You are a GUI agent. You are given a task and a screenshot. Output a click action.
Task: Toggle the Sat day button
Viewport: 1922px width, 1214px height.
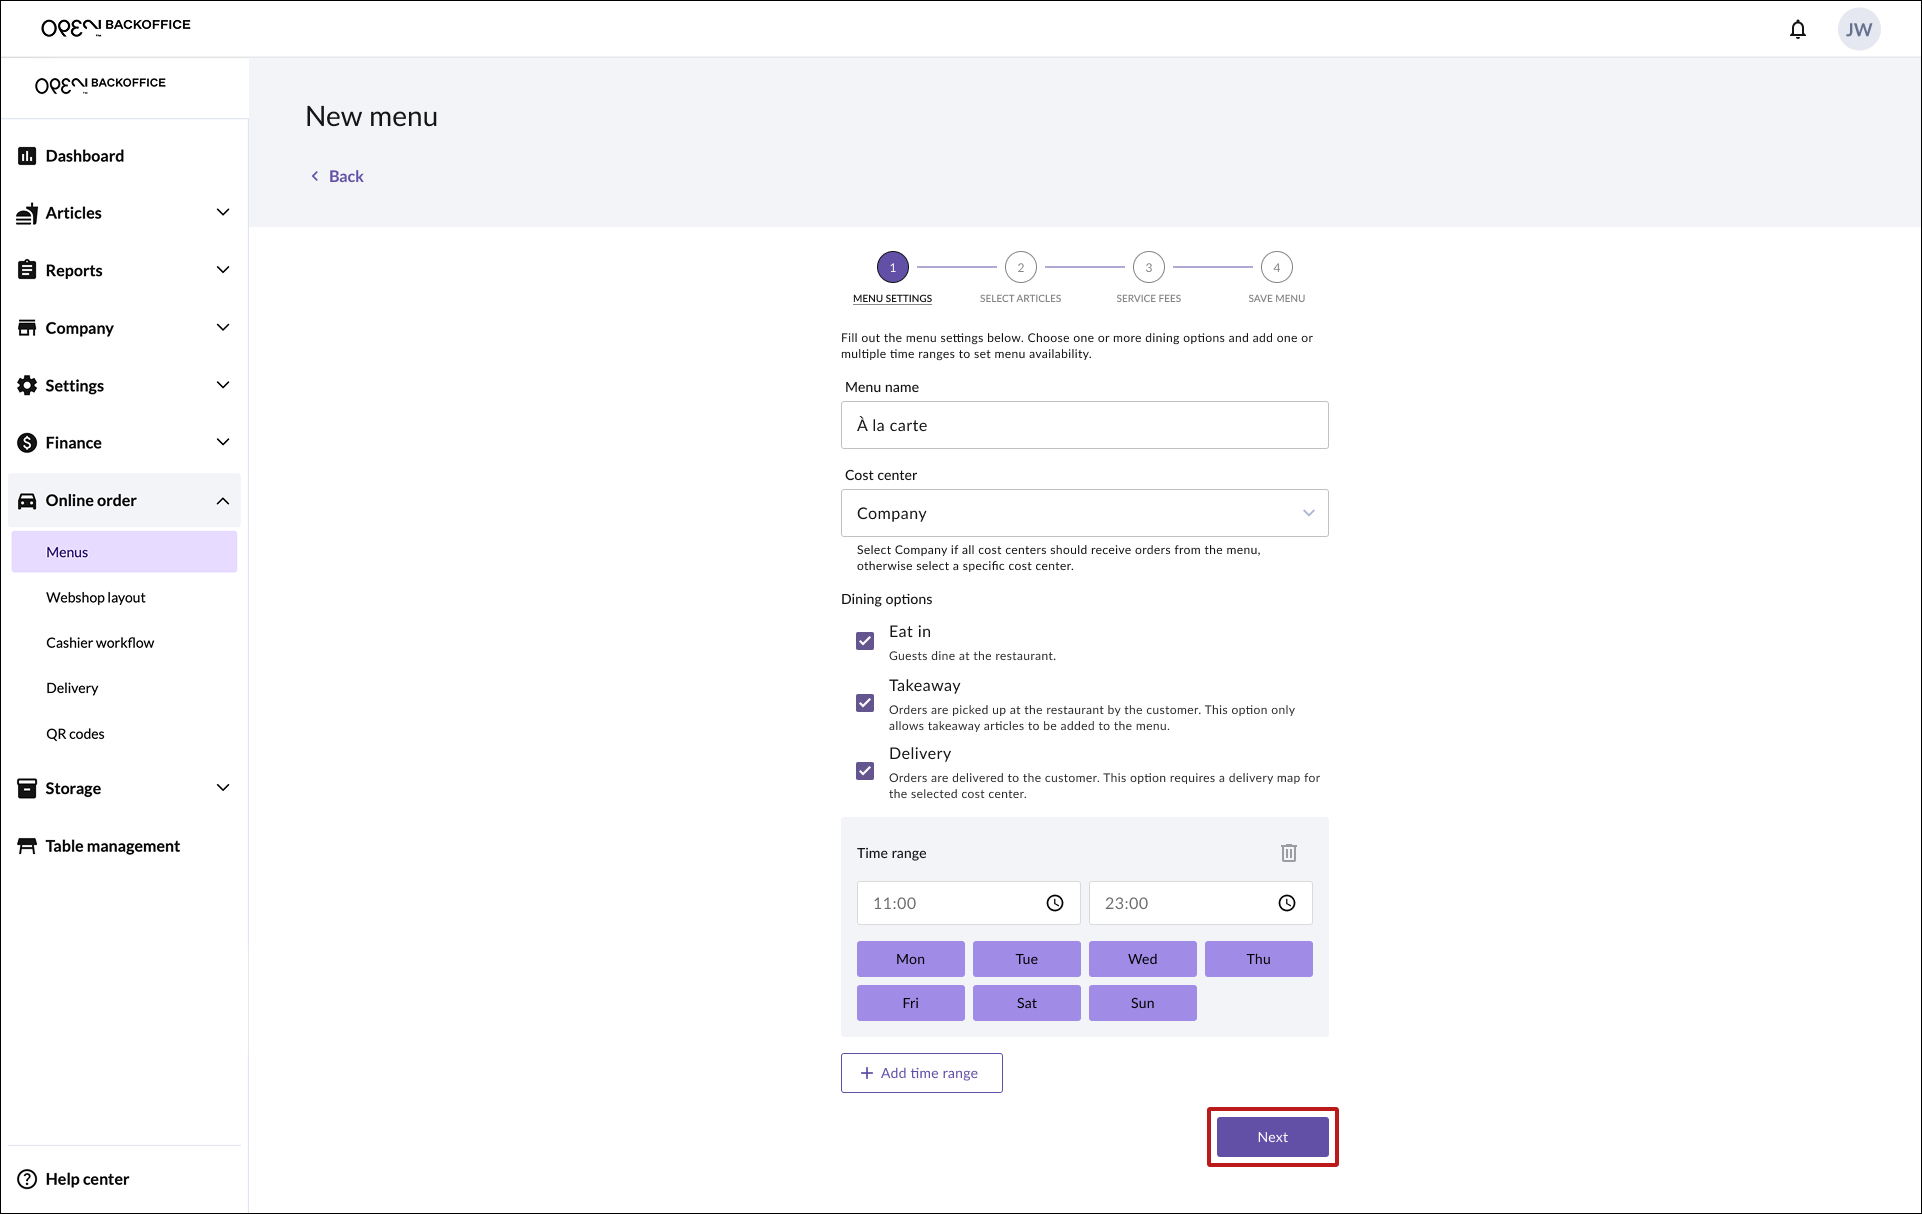(x=1026, y=1003)
